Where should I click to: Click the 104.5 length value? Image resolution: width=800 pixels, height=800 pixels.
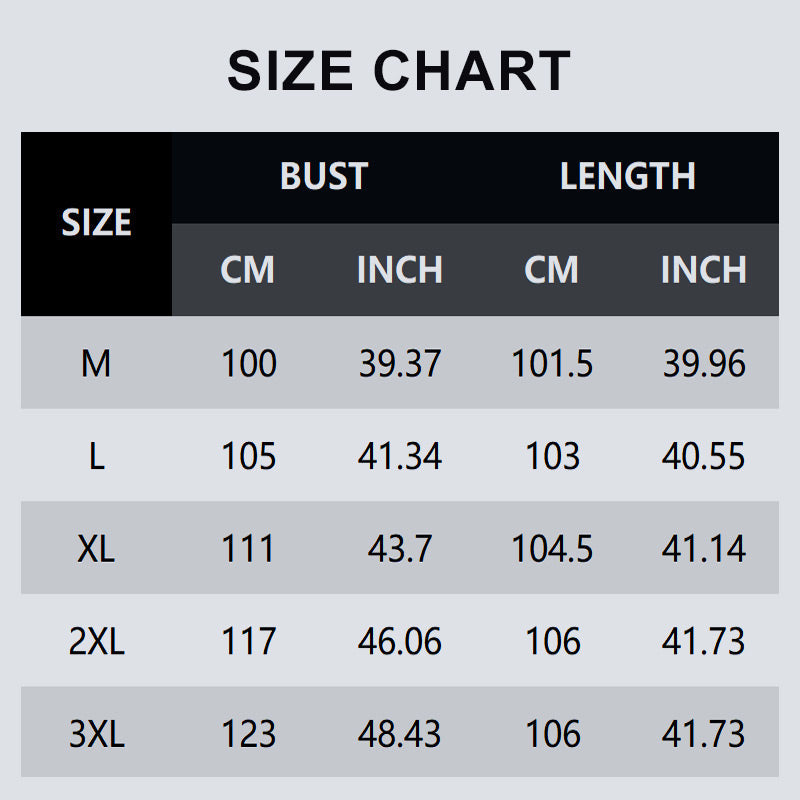pos(552,549)
